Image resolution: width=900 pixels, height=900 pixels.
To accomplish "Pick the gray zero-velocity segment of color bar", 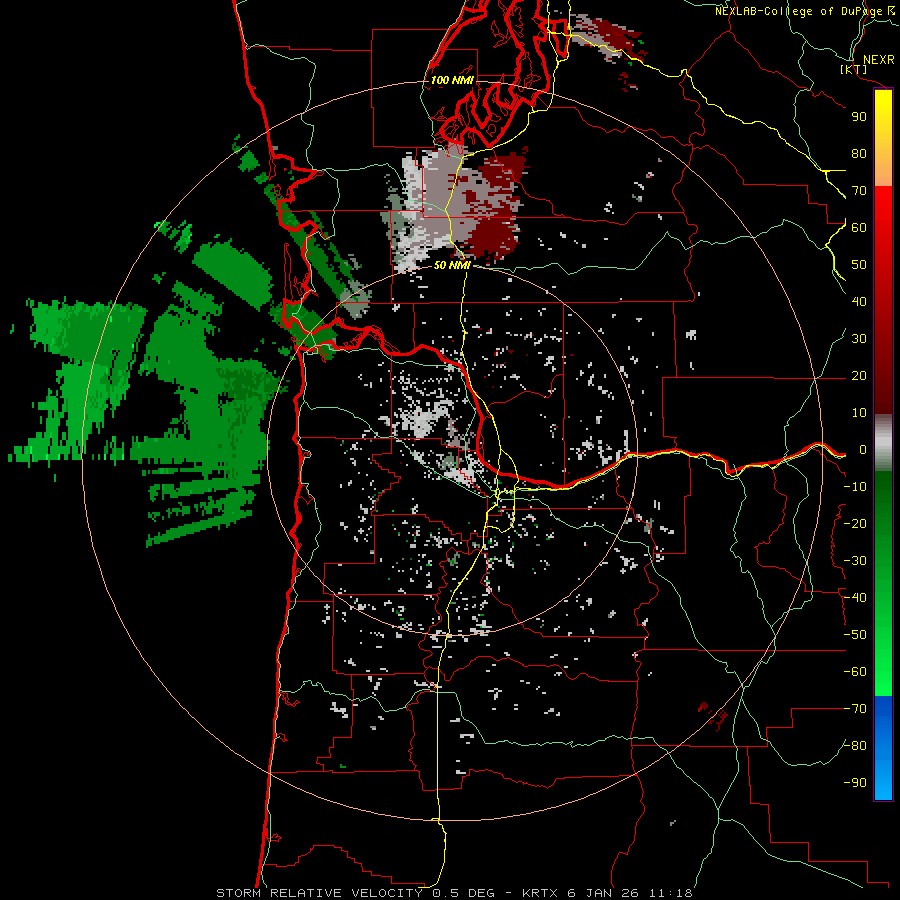I will tap(883, 443).
